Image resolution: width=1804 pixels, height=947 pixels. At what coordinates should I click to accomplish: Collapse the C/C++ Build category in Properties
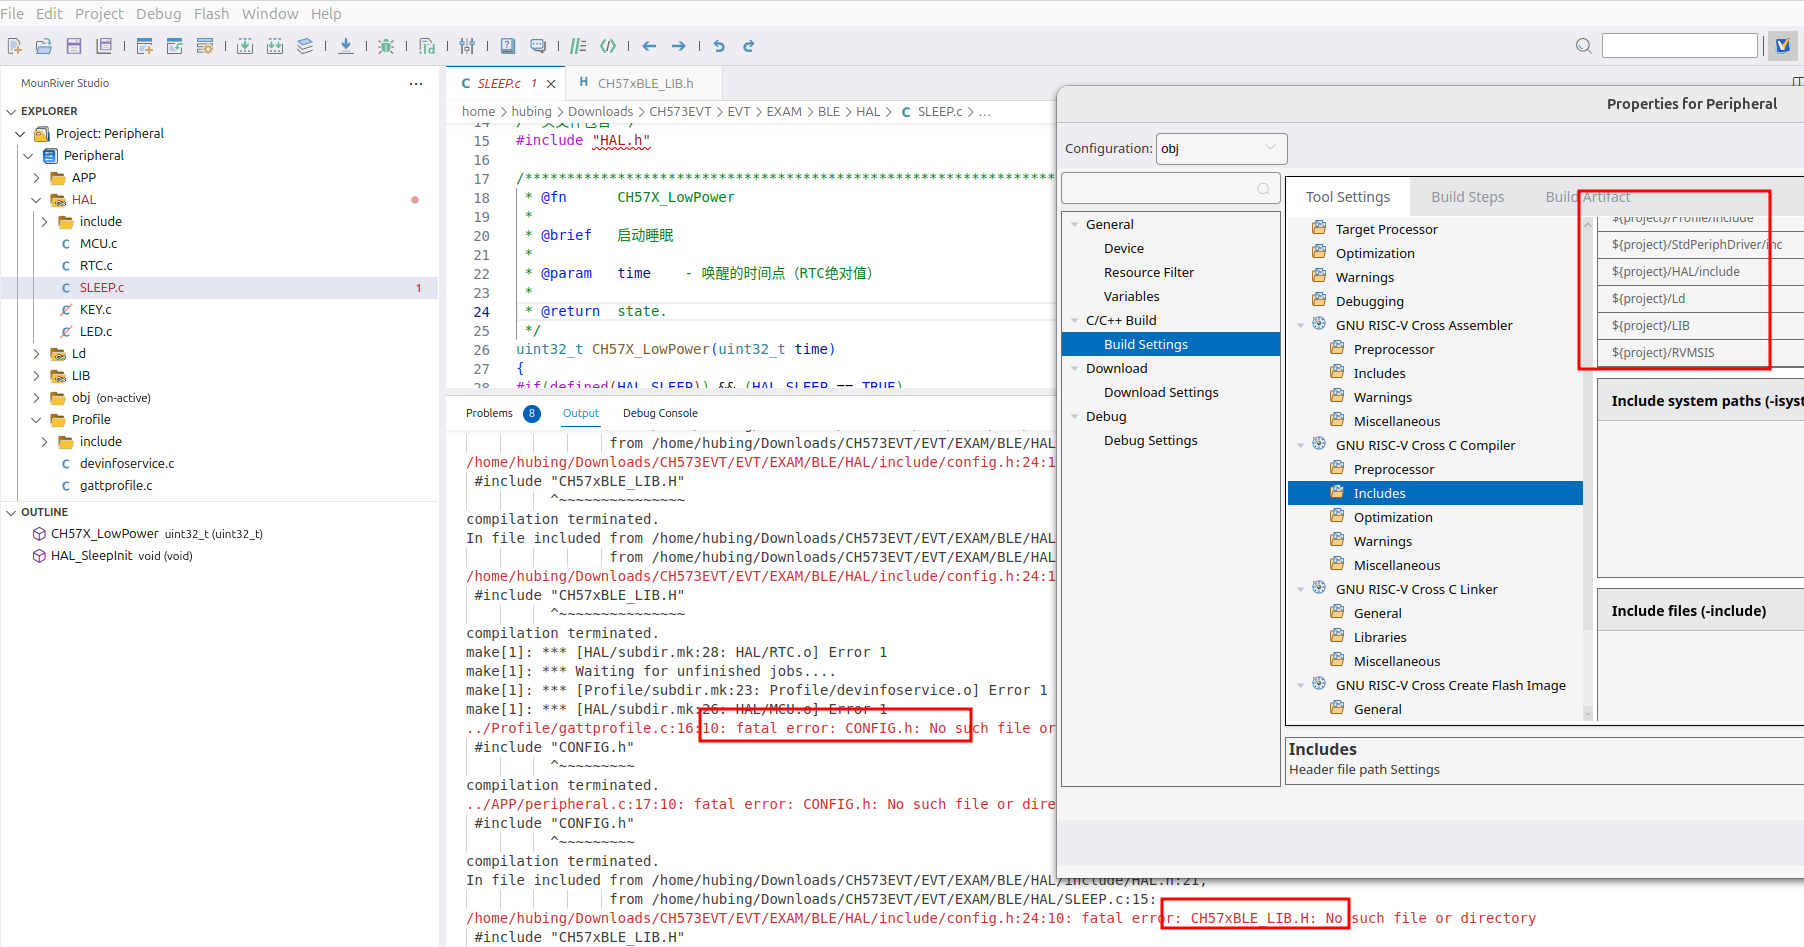(x=1075, y=321)
